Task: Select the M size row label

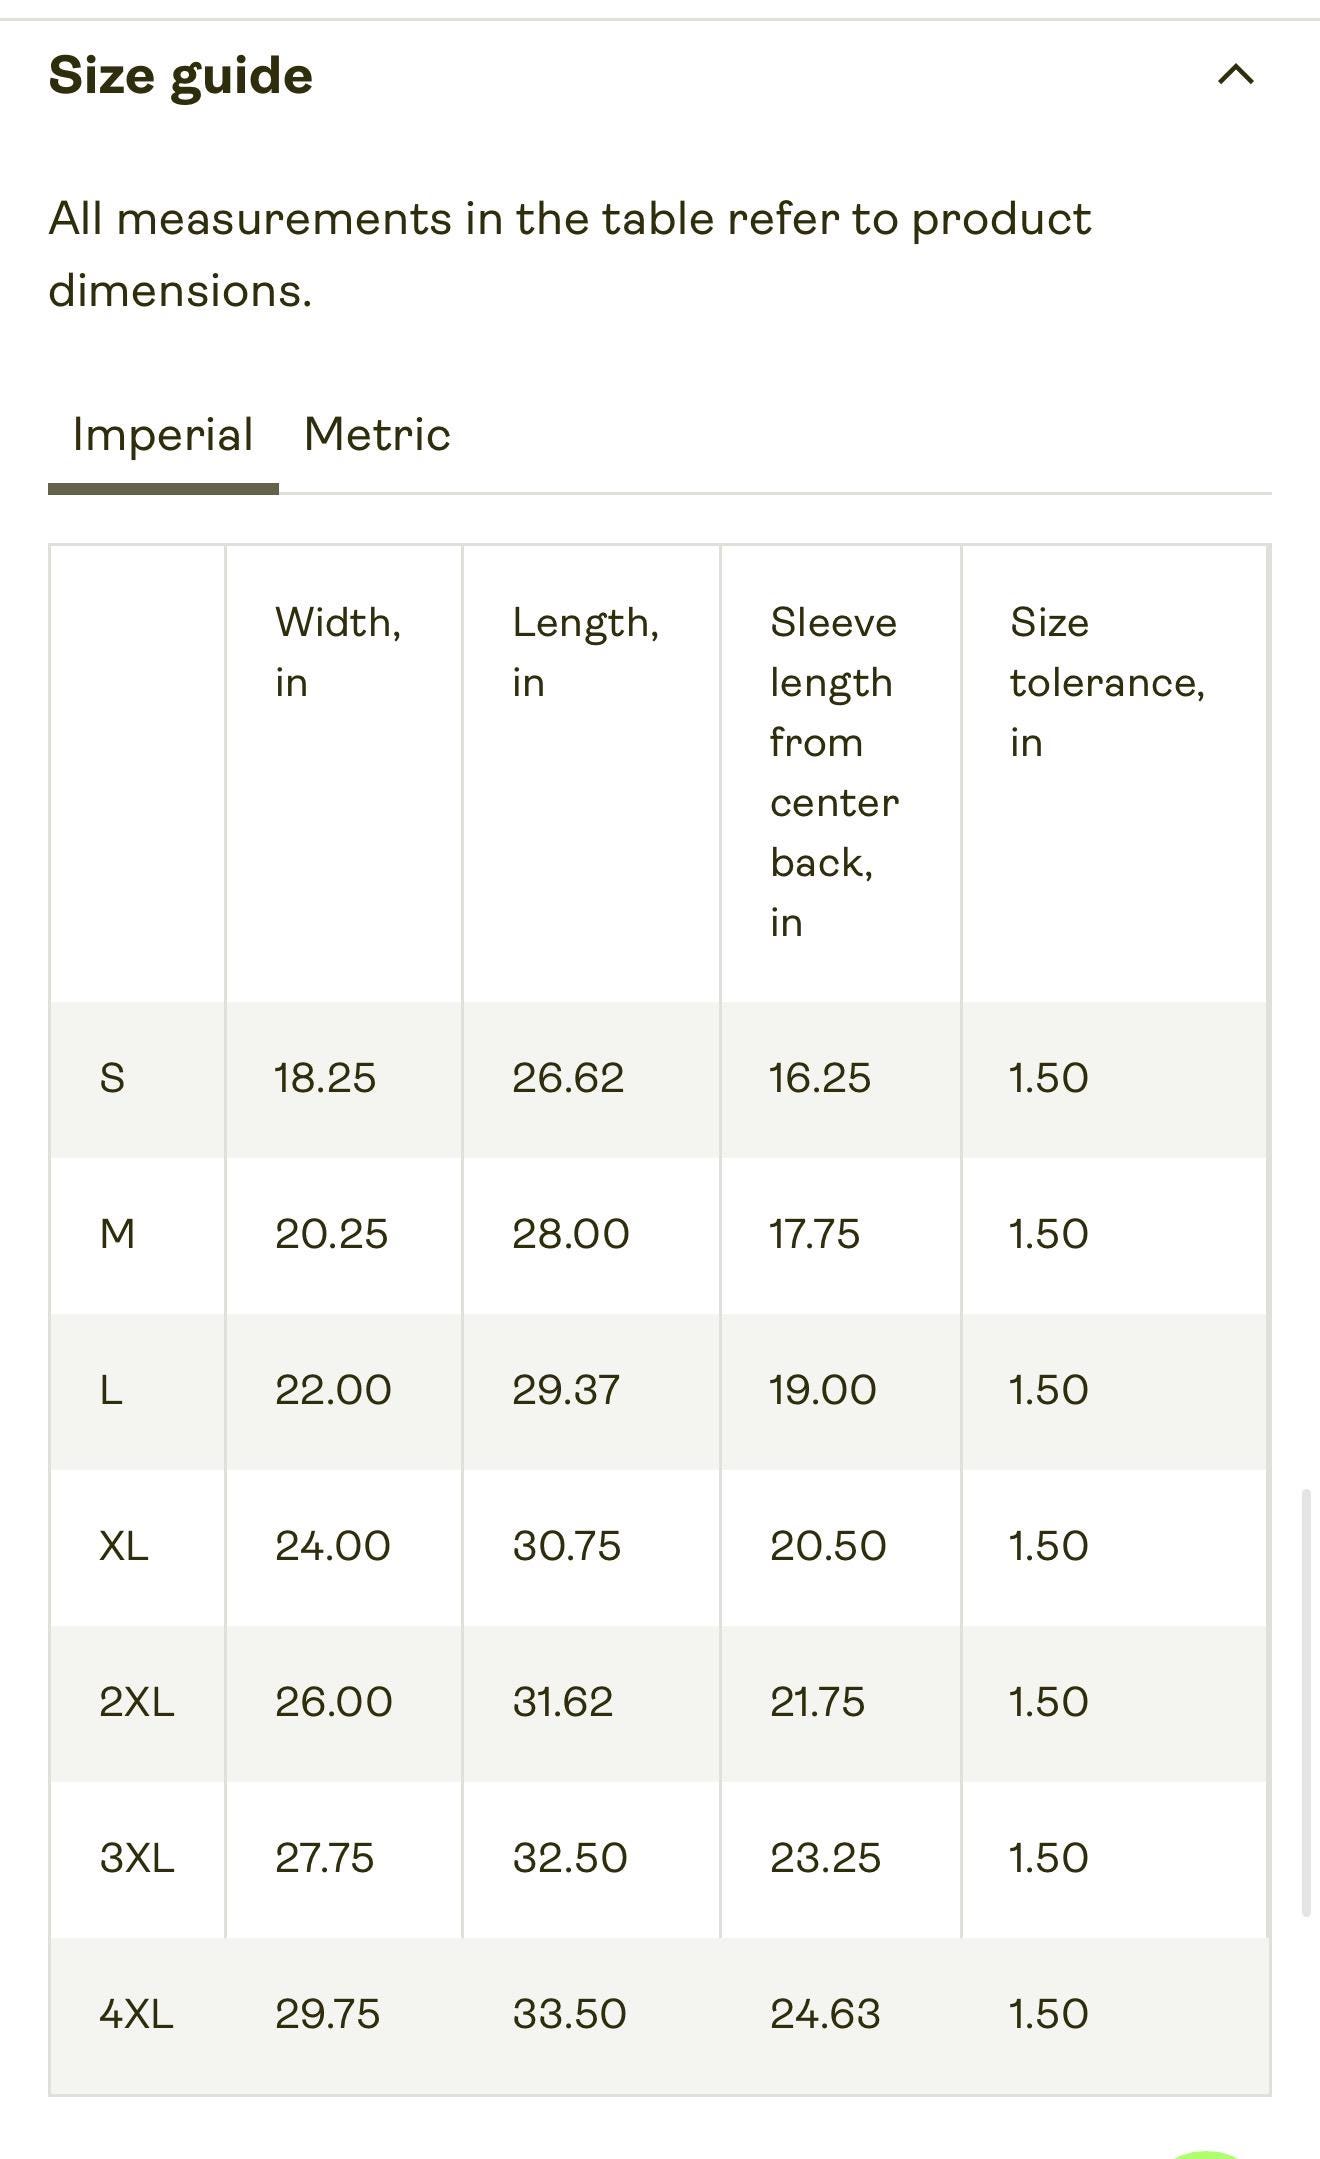Action: [x=117, y=1234]
